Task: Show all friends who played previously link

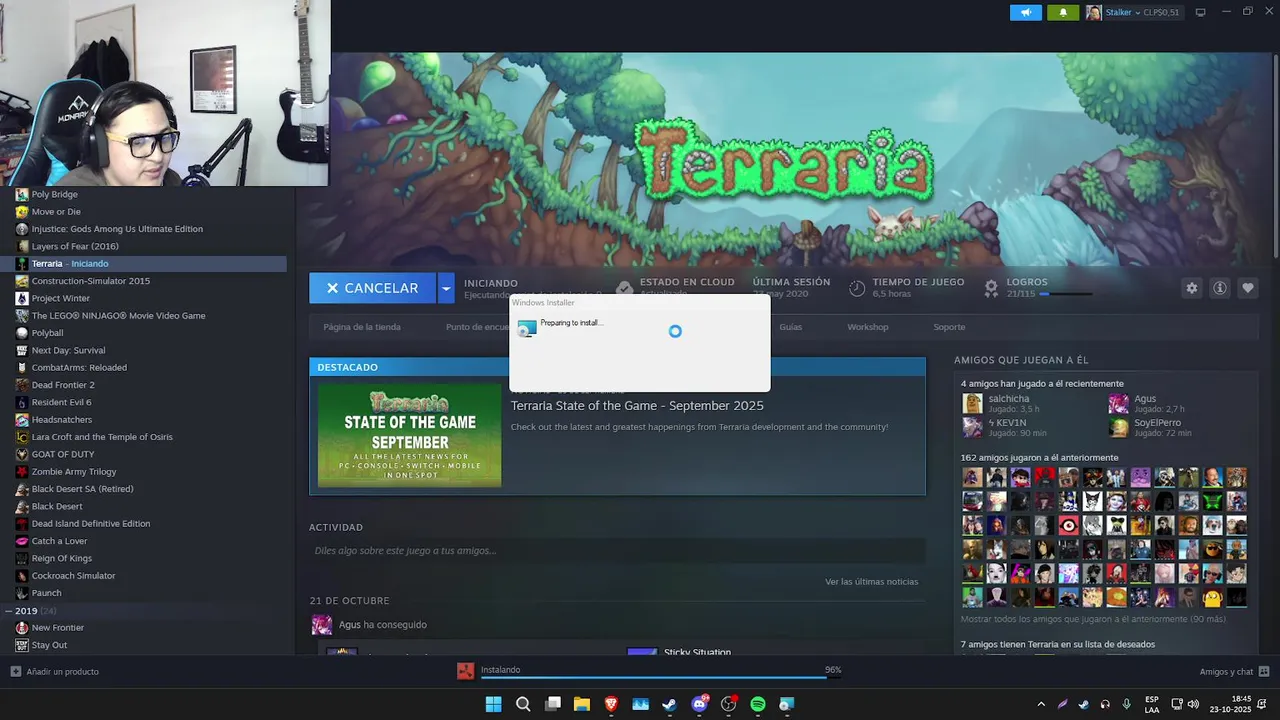Action: tap(1093, 619)
